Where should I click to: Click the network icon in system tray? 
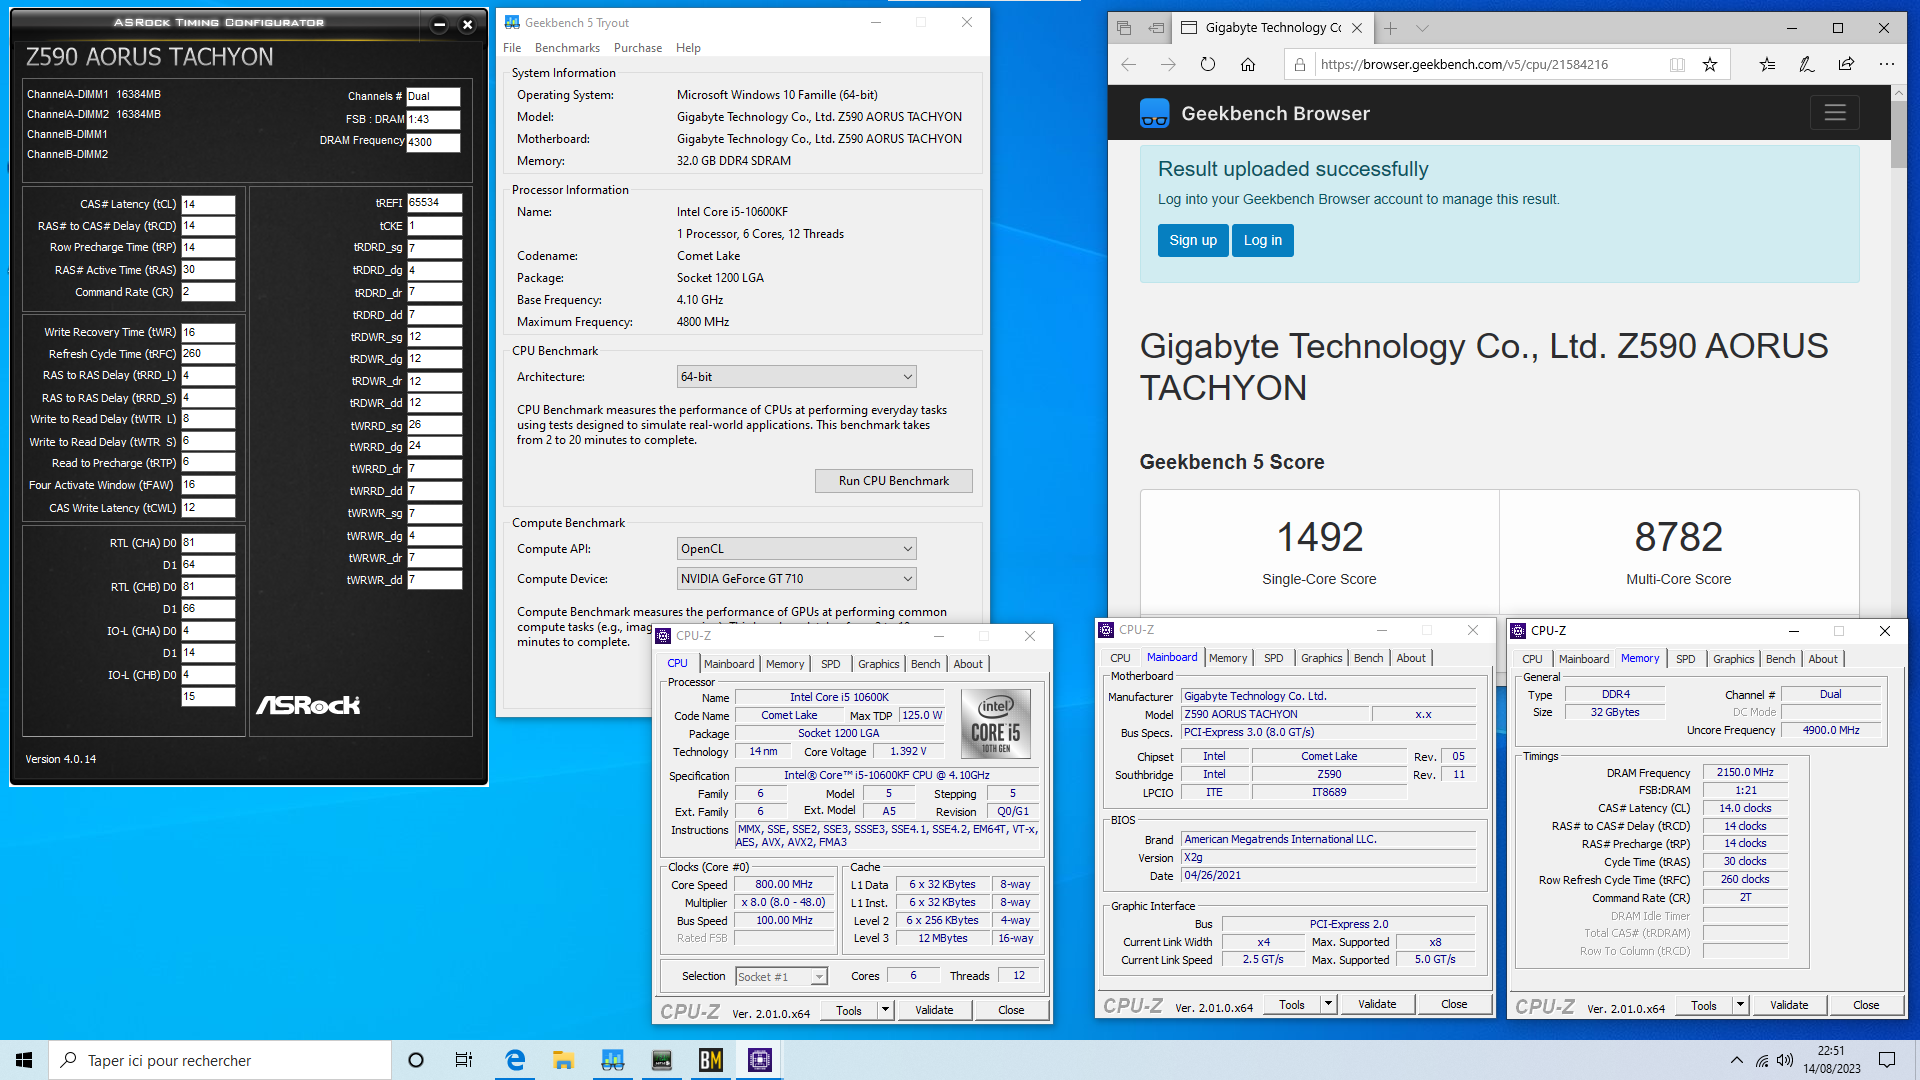click(x=1761, y=1060)
